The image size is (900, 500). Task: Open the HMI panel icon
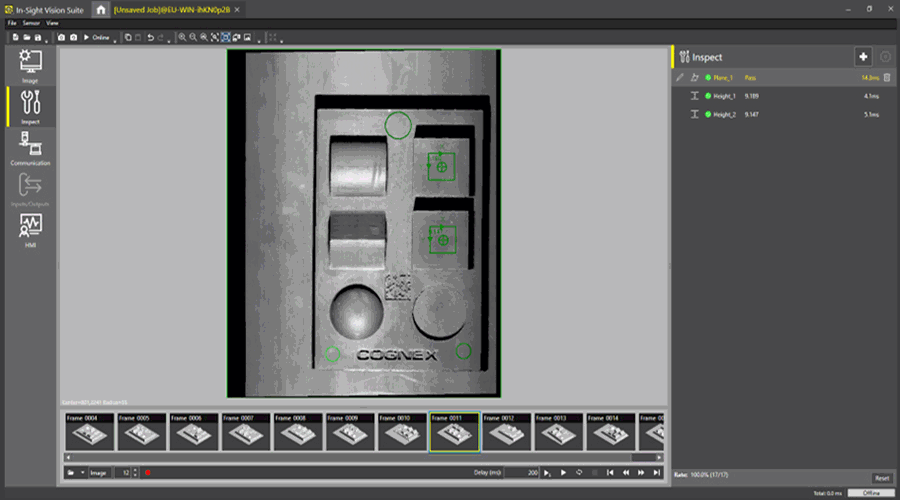coord(30,230)
